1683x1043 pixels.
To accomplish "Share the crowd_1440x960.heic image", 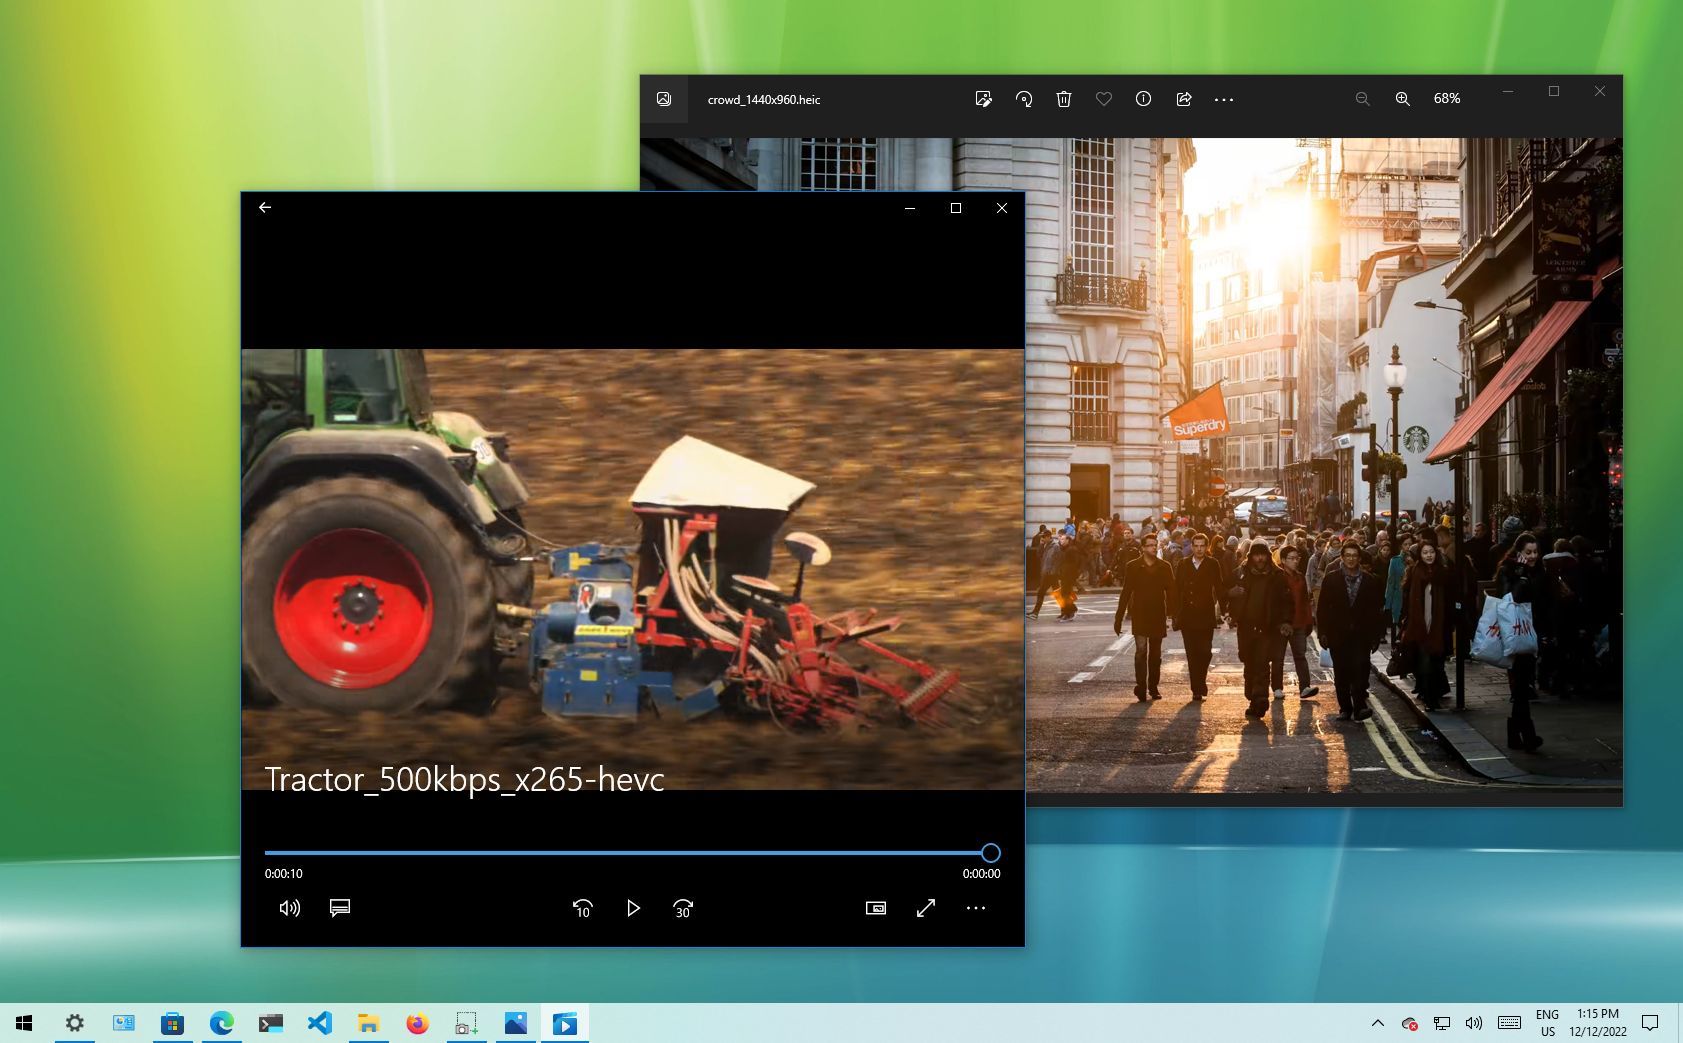I will coord(1183,99).
